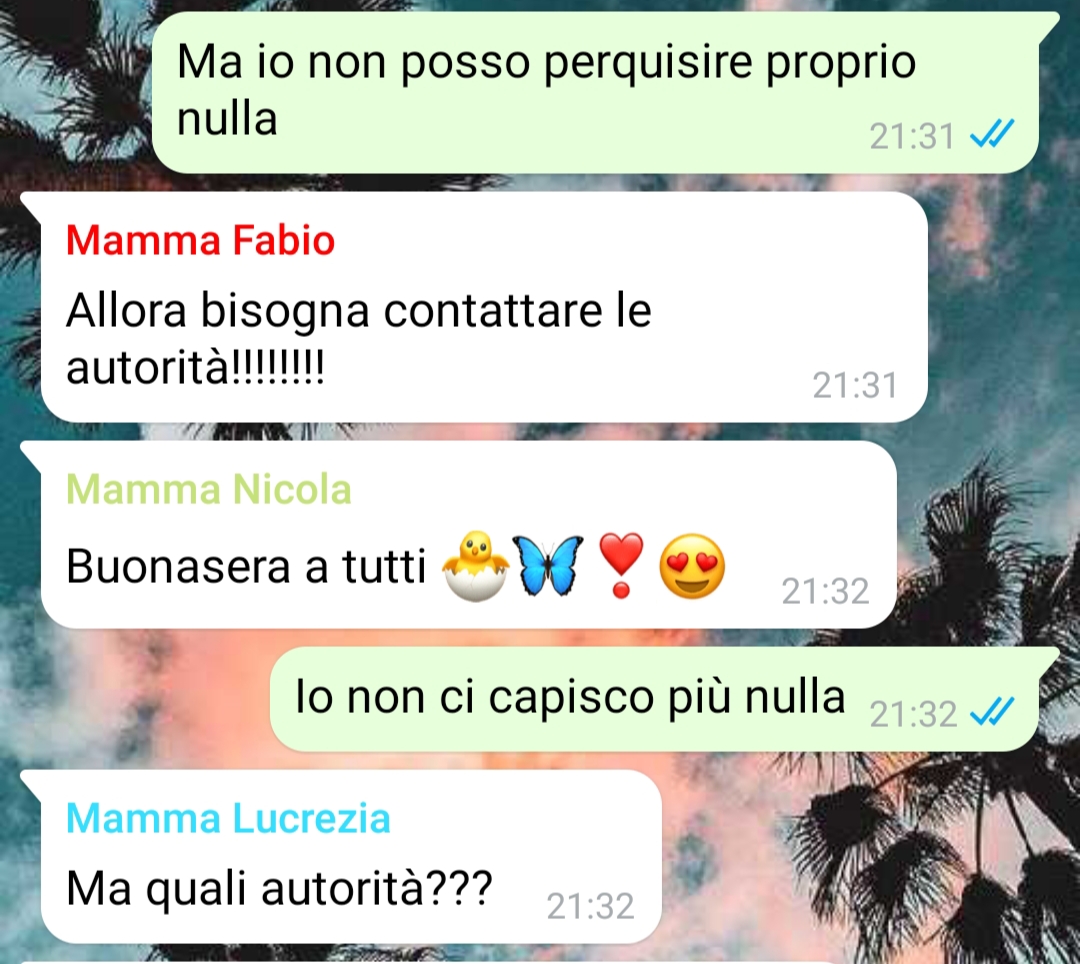Open Mamma Nicola's contact name
The width and height of the screenshot is (1080, 964).
pyautogui.click(x=209, y=490)
